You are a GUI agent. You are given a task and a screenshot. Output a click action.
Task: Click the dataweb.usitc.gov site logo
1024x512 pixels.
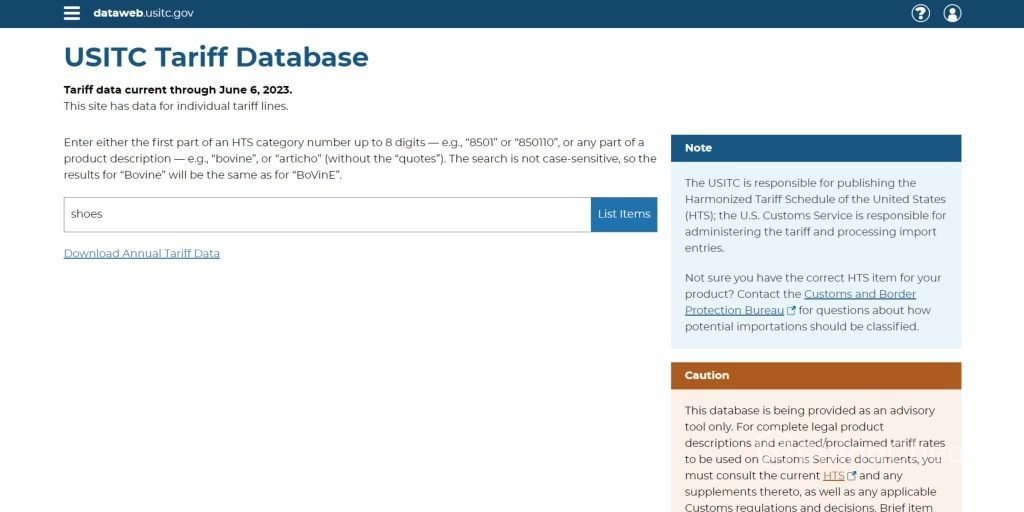point(143,13)
